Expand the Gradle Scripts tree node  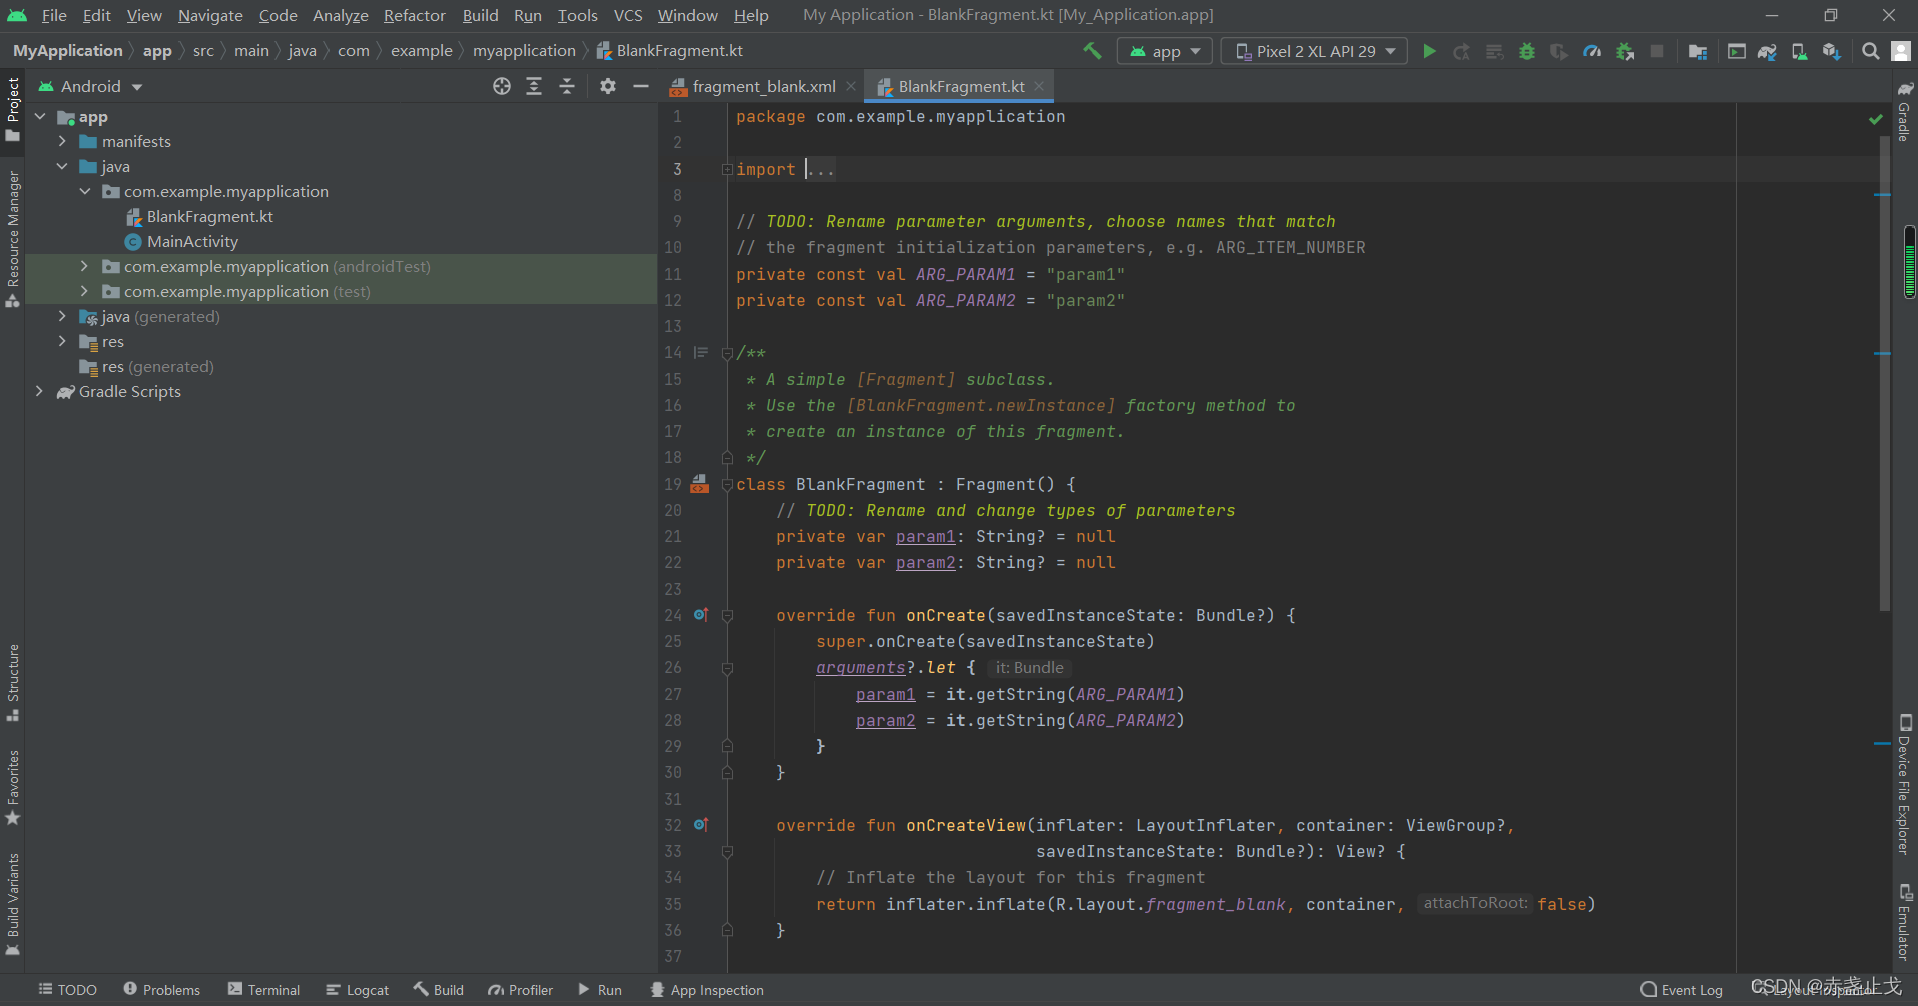pos(40,391)
